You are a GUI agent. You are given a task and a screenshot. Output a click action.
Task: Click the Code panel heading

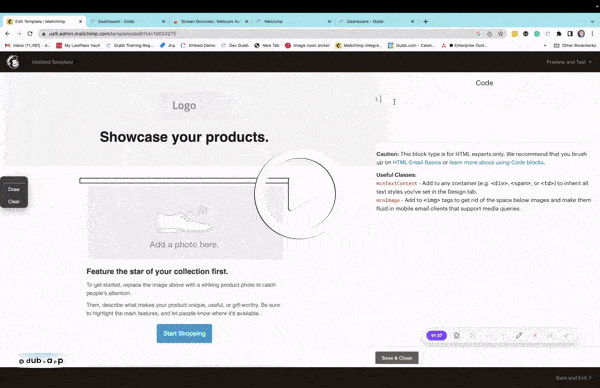point(484,83)
